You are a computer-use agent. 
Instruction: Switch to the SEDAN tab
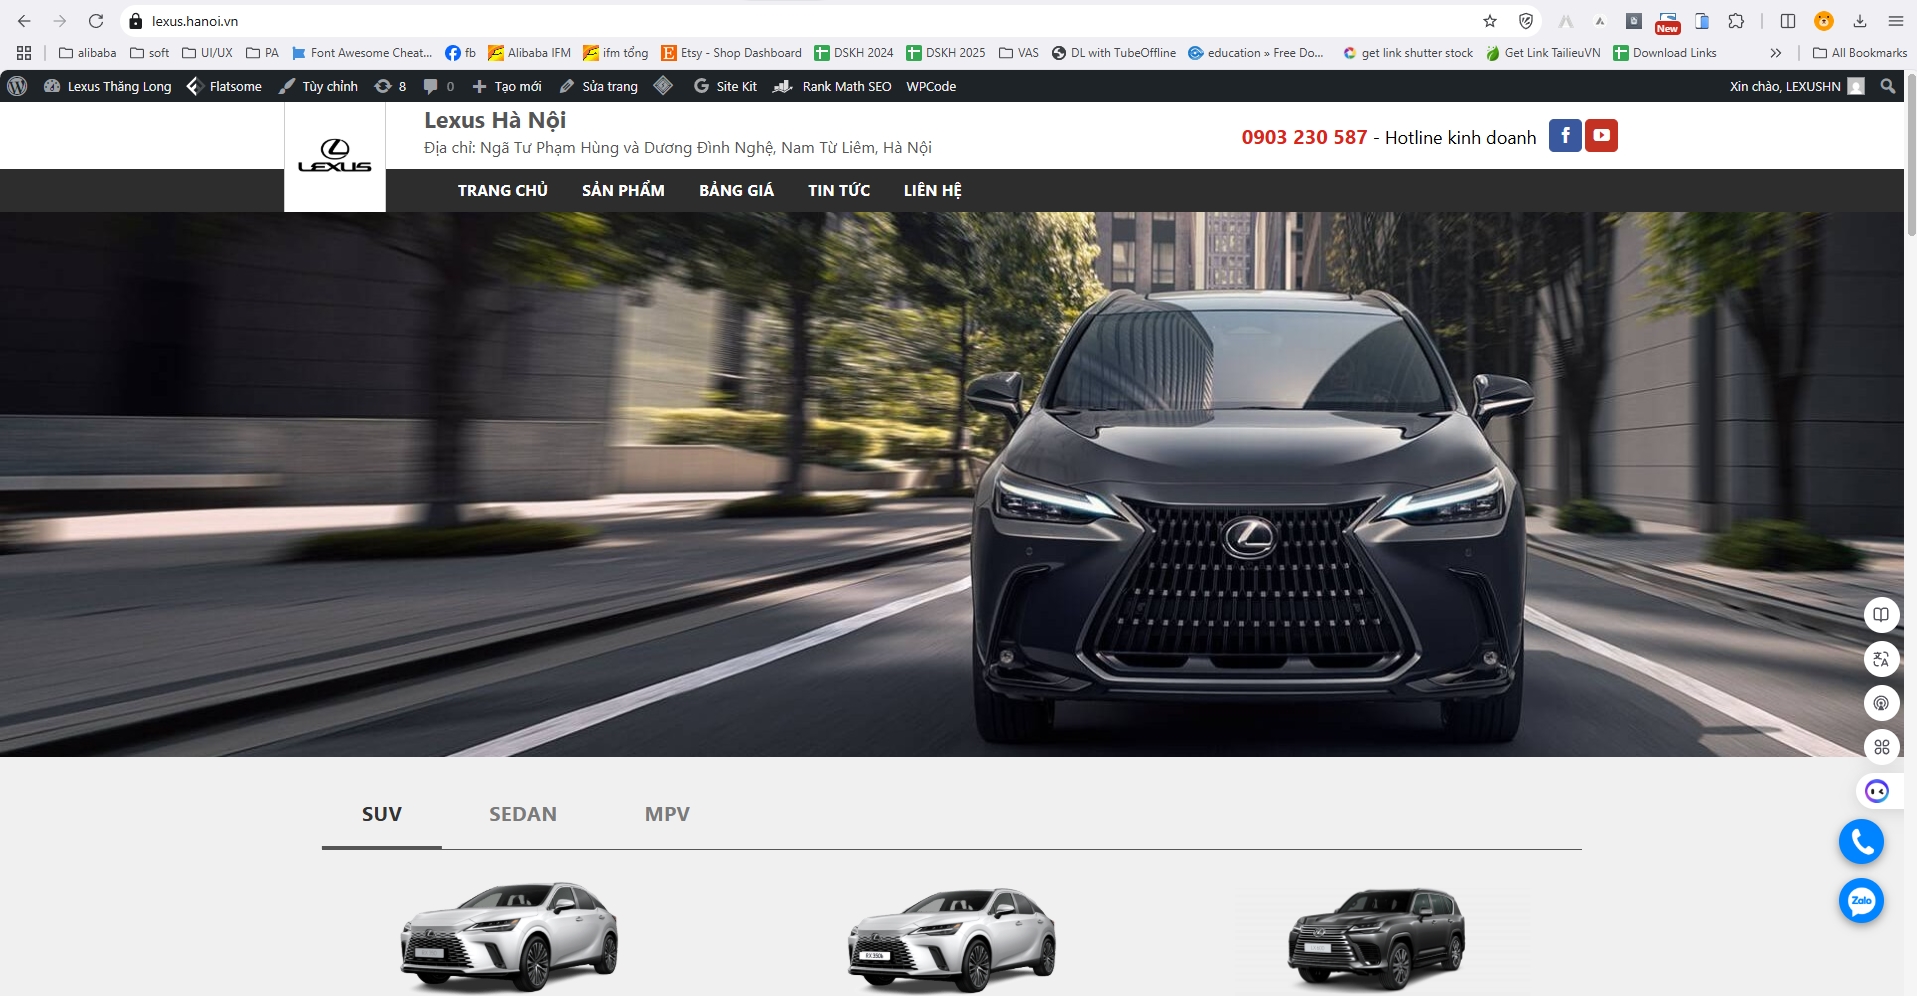tap(522, 814)
